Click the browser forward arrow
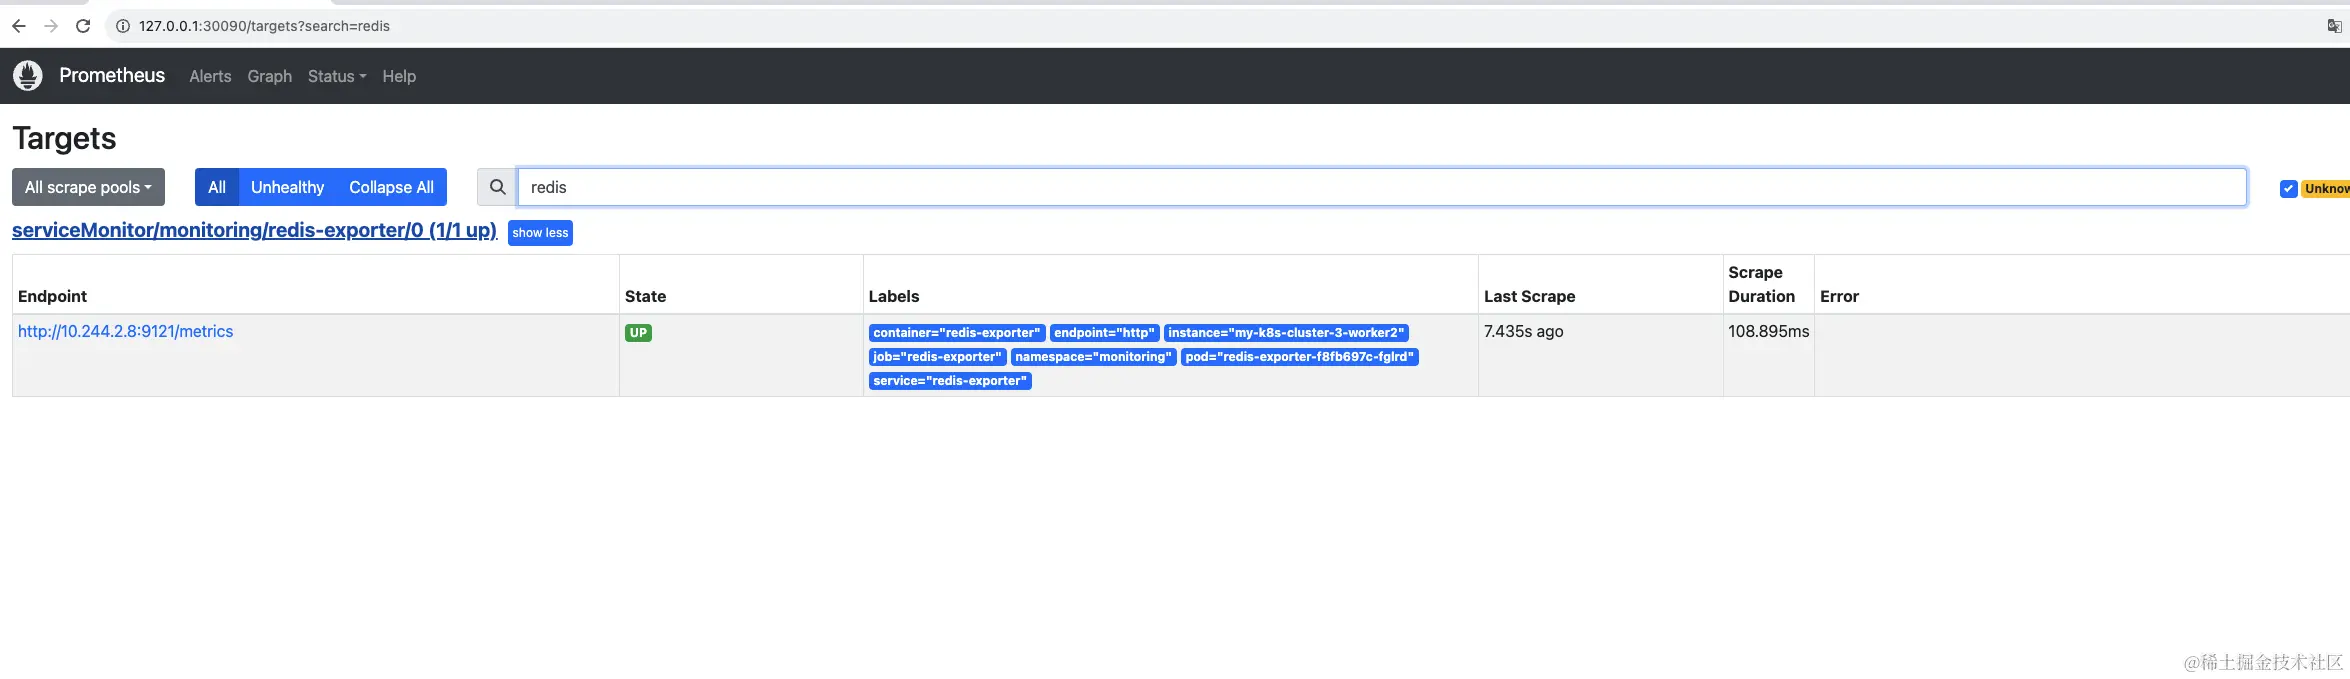2350x679 pixels. pyautogui.click(x=51, y=26)
